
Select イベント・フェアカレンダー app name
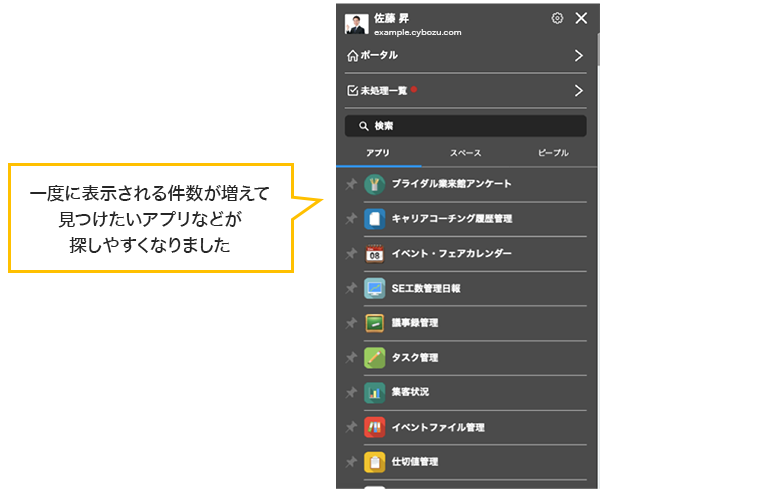451,253
